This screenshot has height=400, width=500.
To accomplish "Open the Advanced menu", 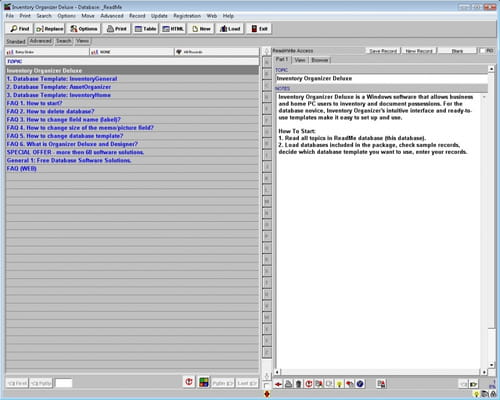I will (x=112, y=16).
